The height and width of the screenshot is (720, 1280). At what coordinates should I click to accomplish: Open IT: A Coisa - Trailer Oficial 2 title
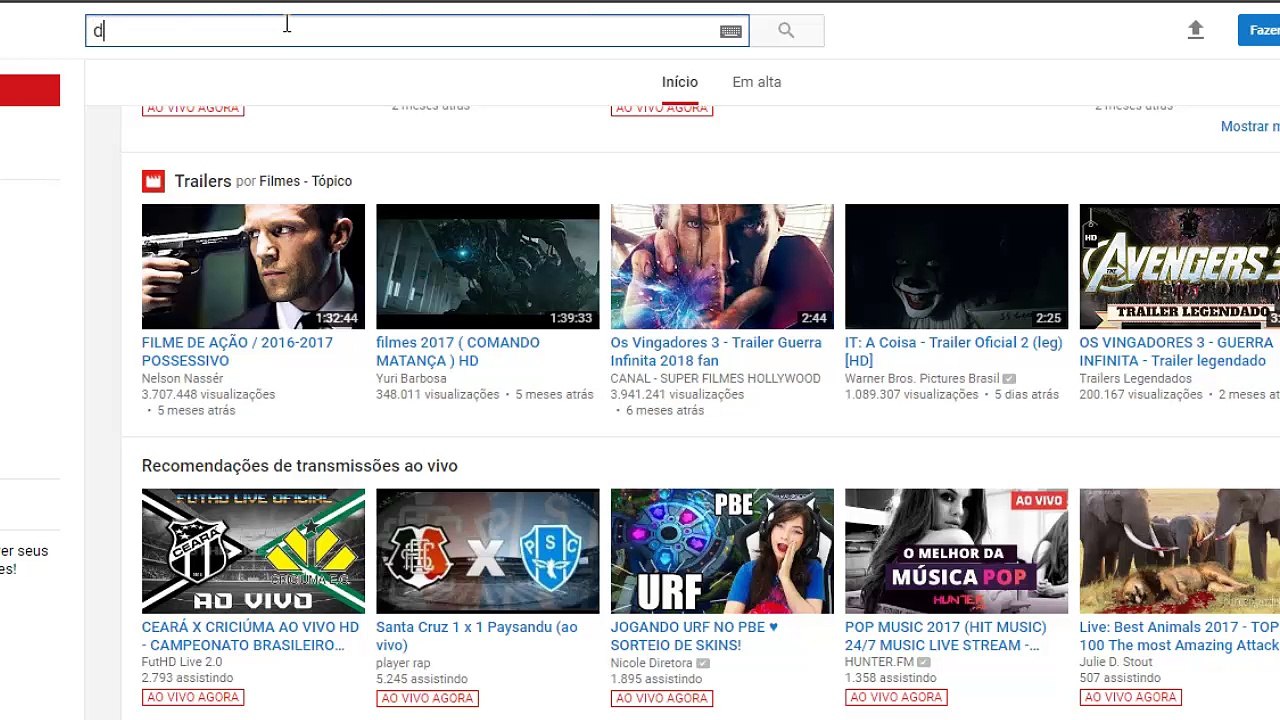coord(954,351)
